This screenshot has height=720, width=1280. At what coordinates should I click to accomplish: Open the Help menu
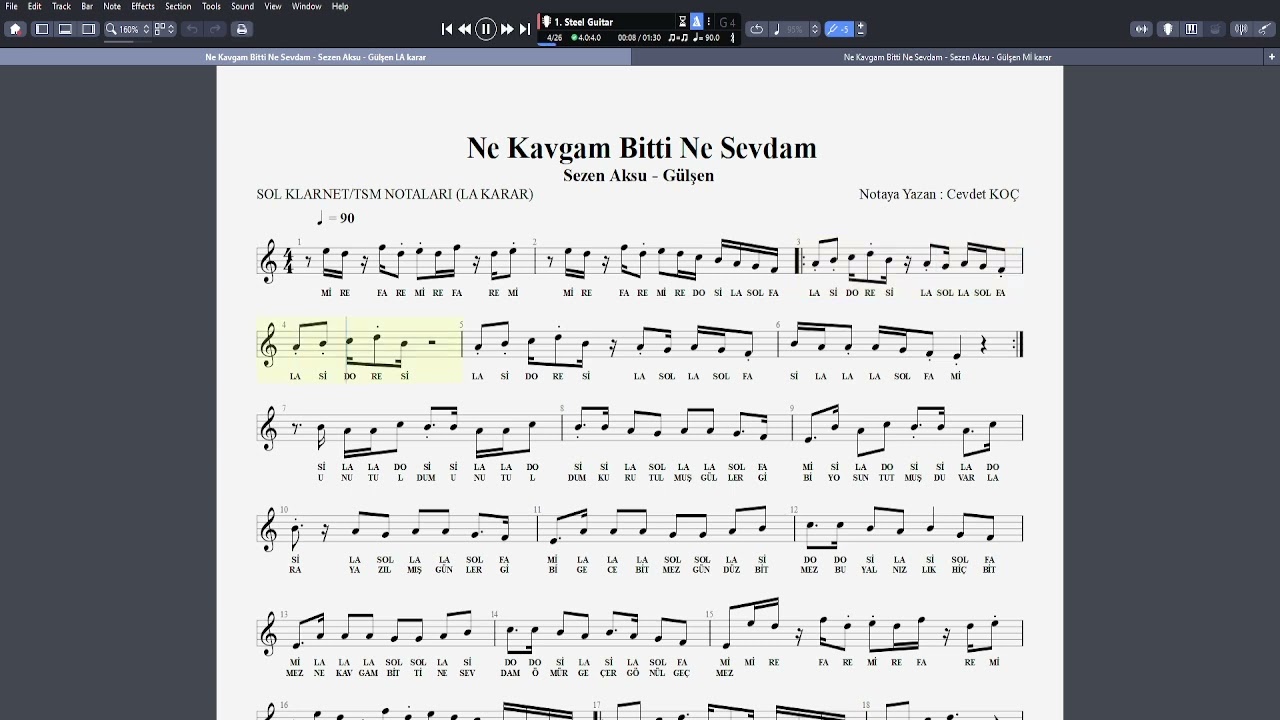(340, 6)
